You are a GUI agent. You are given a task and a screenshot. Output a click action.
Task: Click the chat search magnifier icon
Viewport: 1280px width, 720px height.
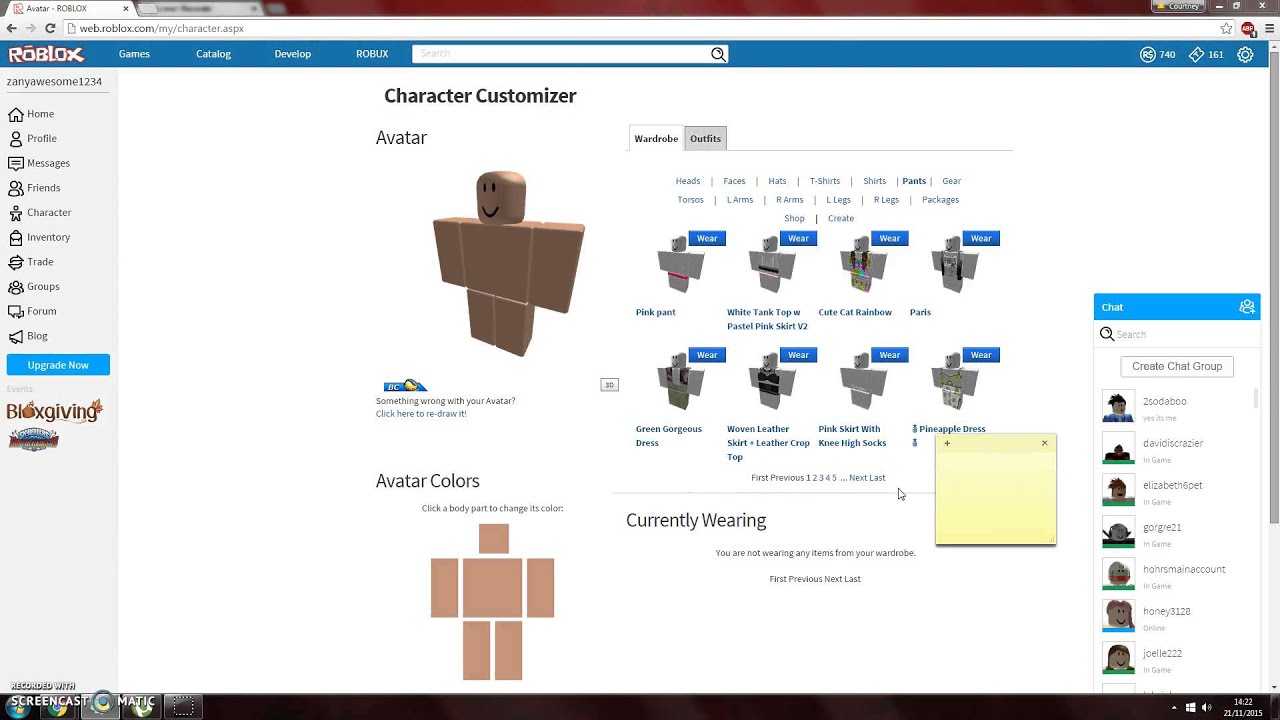[1107, 334]
